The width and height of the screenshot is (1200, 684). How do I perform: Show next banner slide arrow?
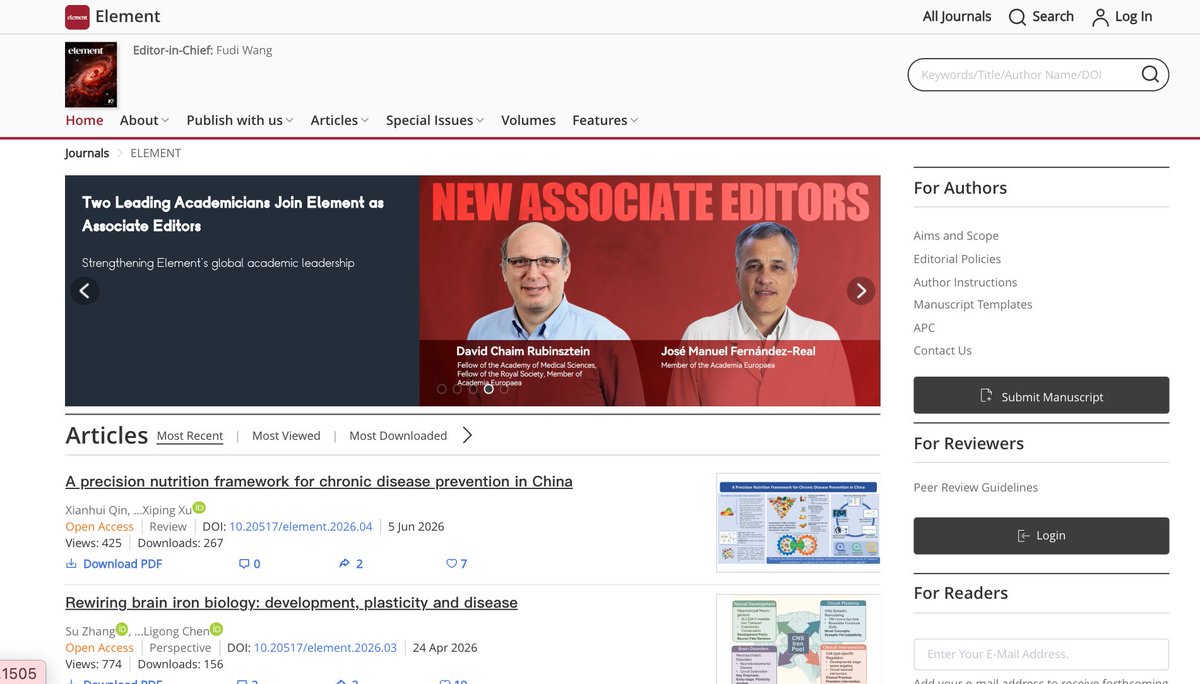pyautogui.click(x=861, y=291)
